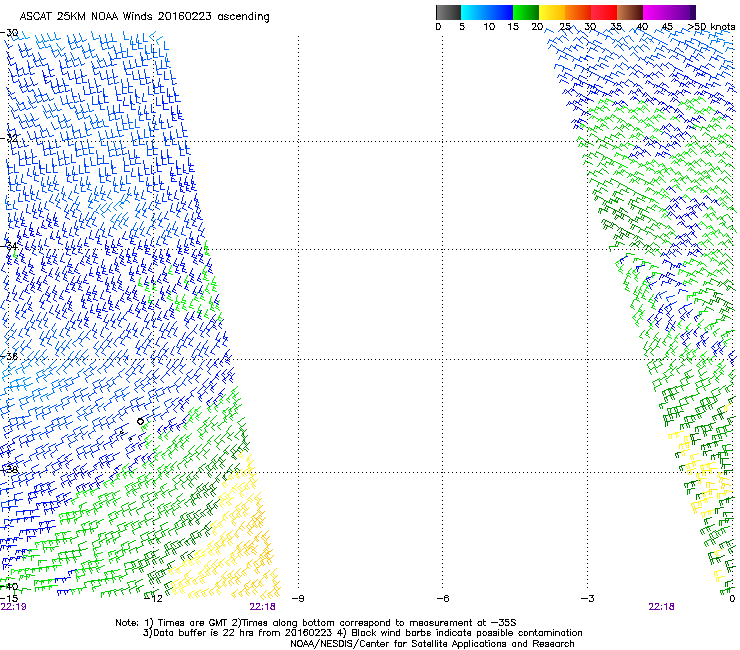Click the '5' legend scale label

(x=462, y=27)
